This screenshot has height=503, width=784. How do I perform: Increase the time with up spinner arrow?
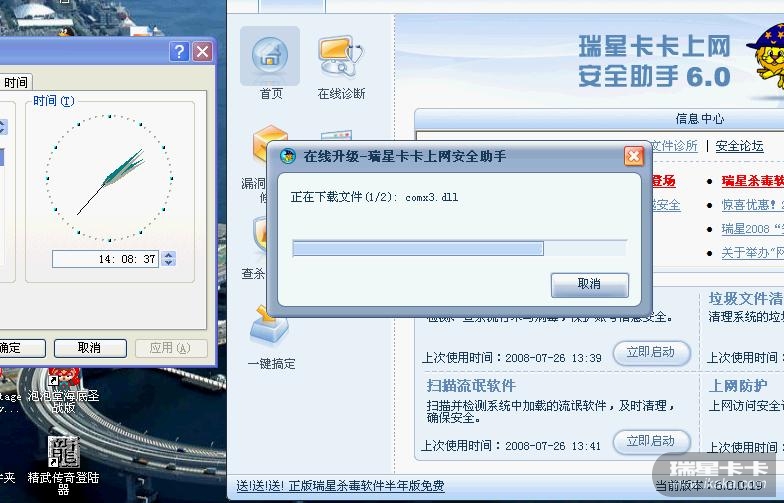pos(169,255)
